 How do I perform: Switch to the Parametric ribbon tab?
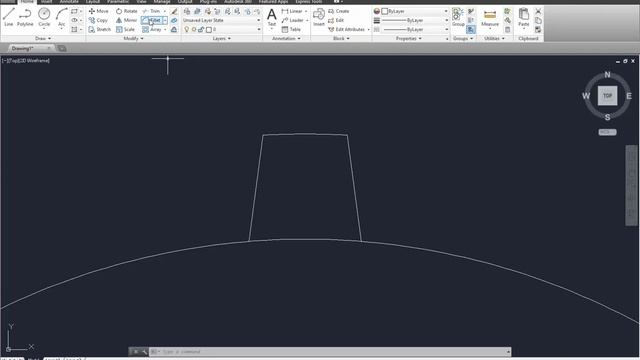[118, 2]
